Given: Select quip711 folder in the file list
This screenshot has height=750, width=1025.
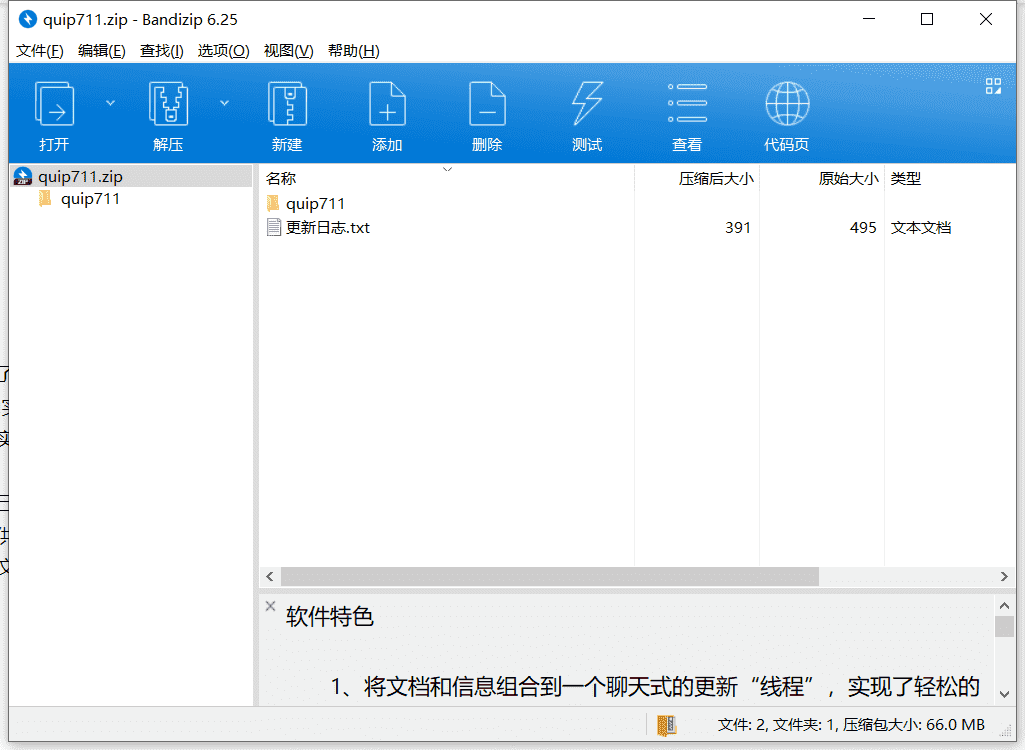Looking at the screenshot, I should pos(315,204).
